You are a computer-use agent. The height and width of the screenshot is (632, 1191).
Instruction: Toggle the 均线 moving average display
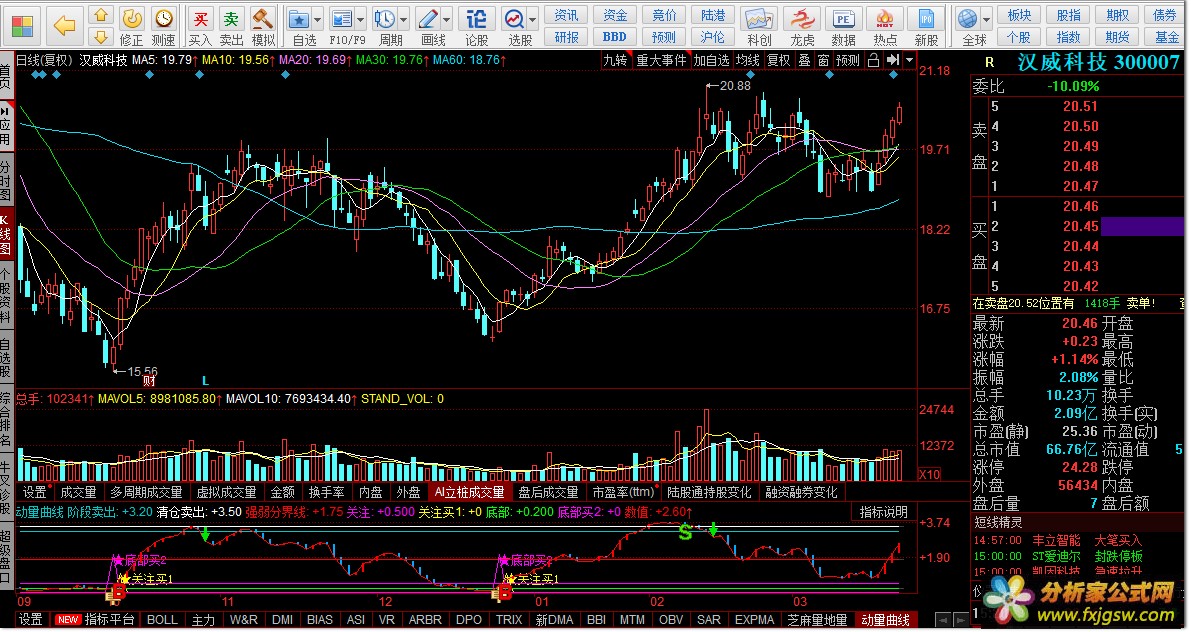748,60
